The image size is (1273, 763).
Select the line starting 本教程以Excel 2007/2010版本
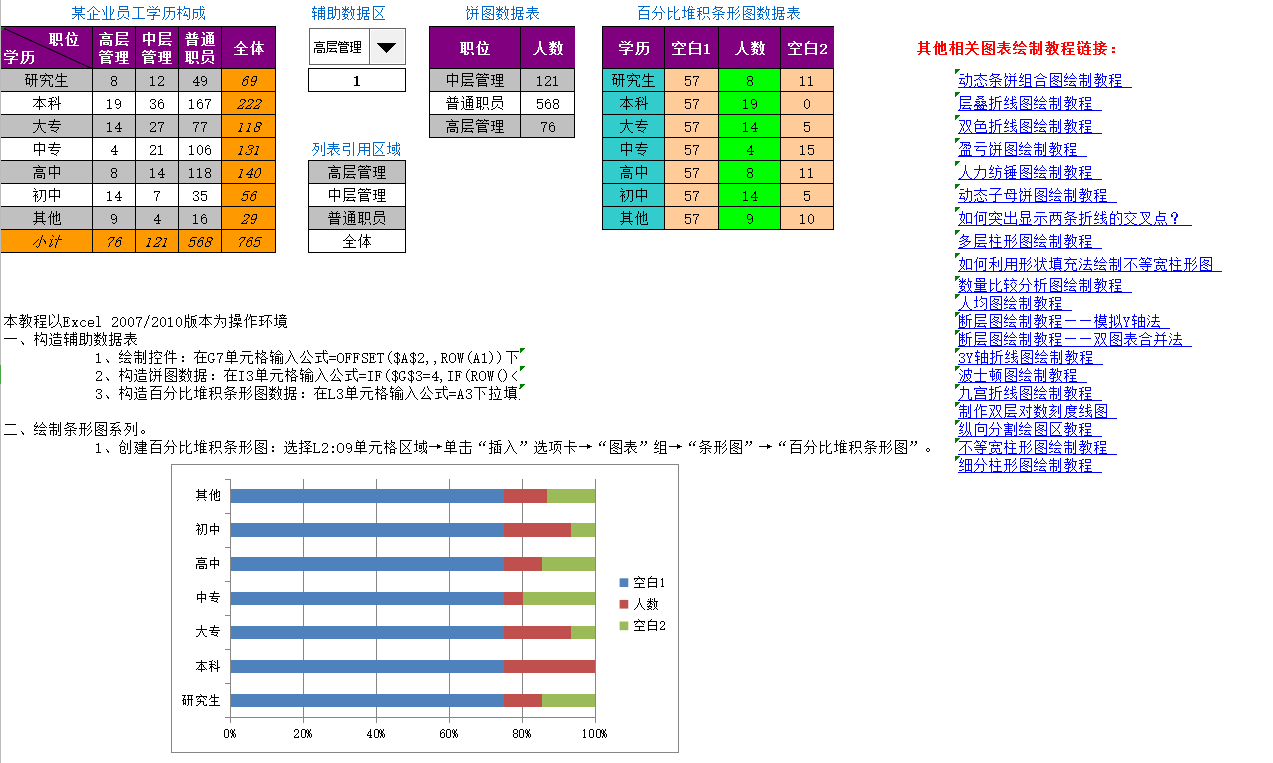[x=146, y=321]
